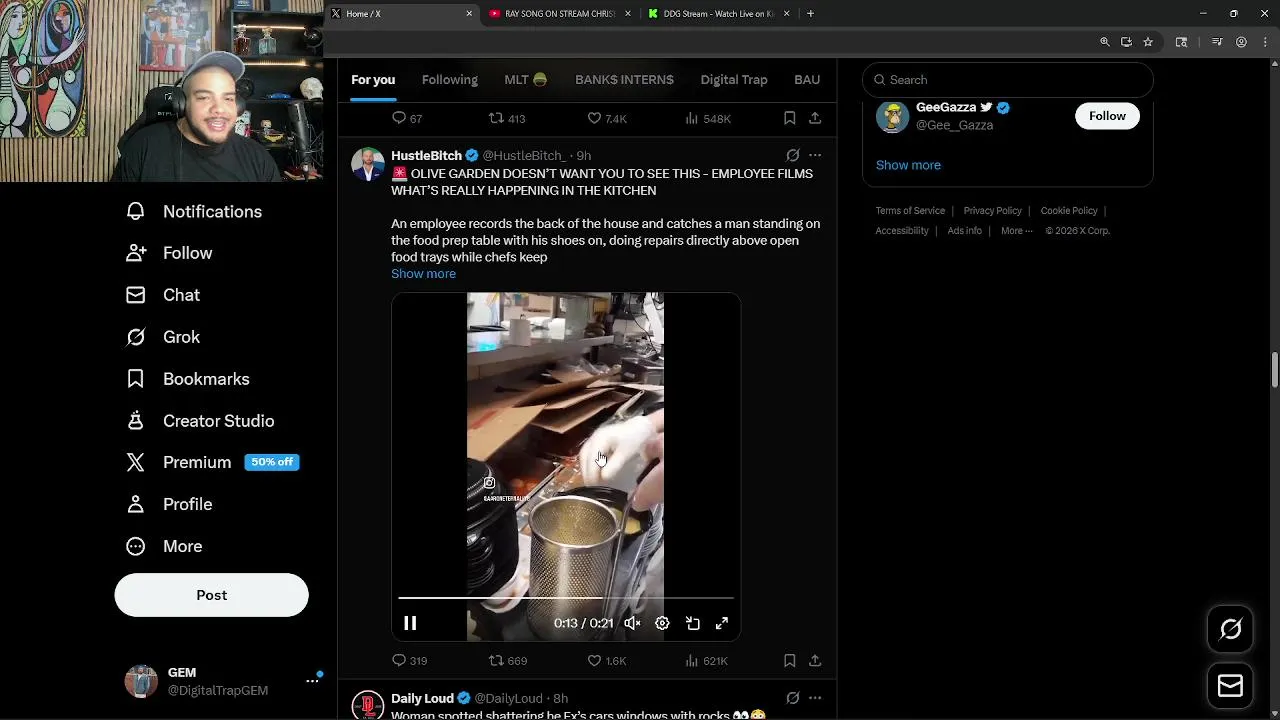Screen dimensions: 1280x720
Task: Like the HustleBitch post with 1.6K likes
Action: (606, 660)
